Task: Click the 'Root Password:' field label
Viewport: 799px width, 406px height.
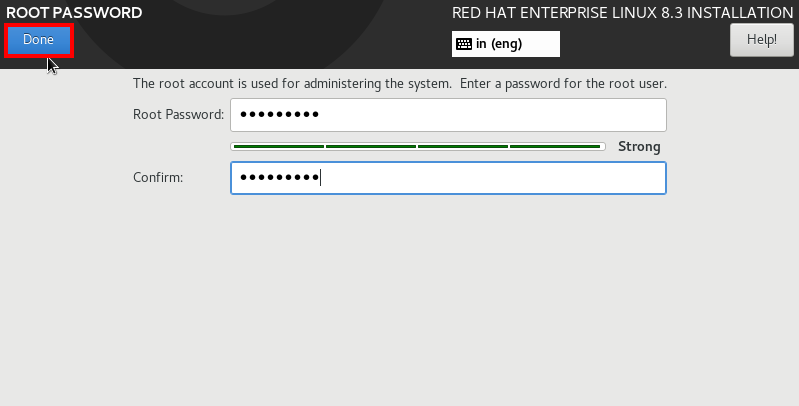Action: (x=178, y=115)
